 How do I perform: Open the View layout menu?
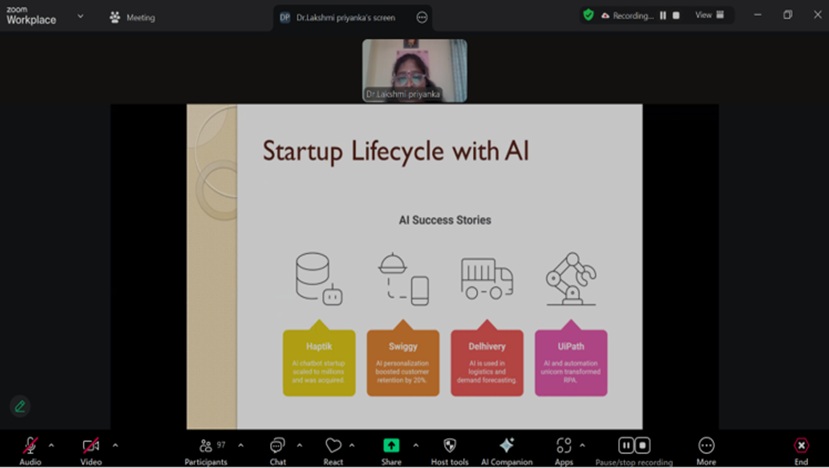709,15
